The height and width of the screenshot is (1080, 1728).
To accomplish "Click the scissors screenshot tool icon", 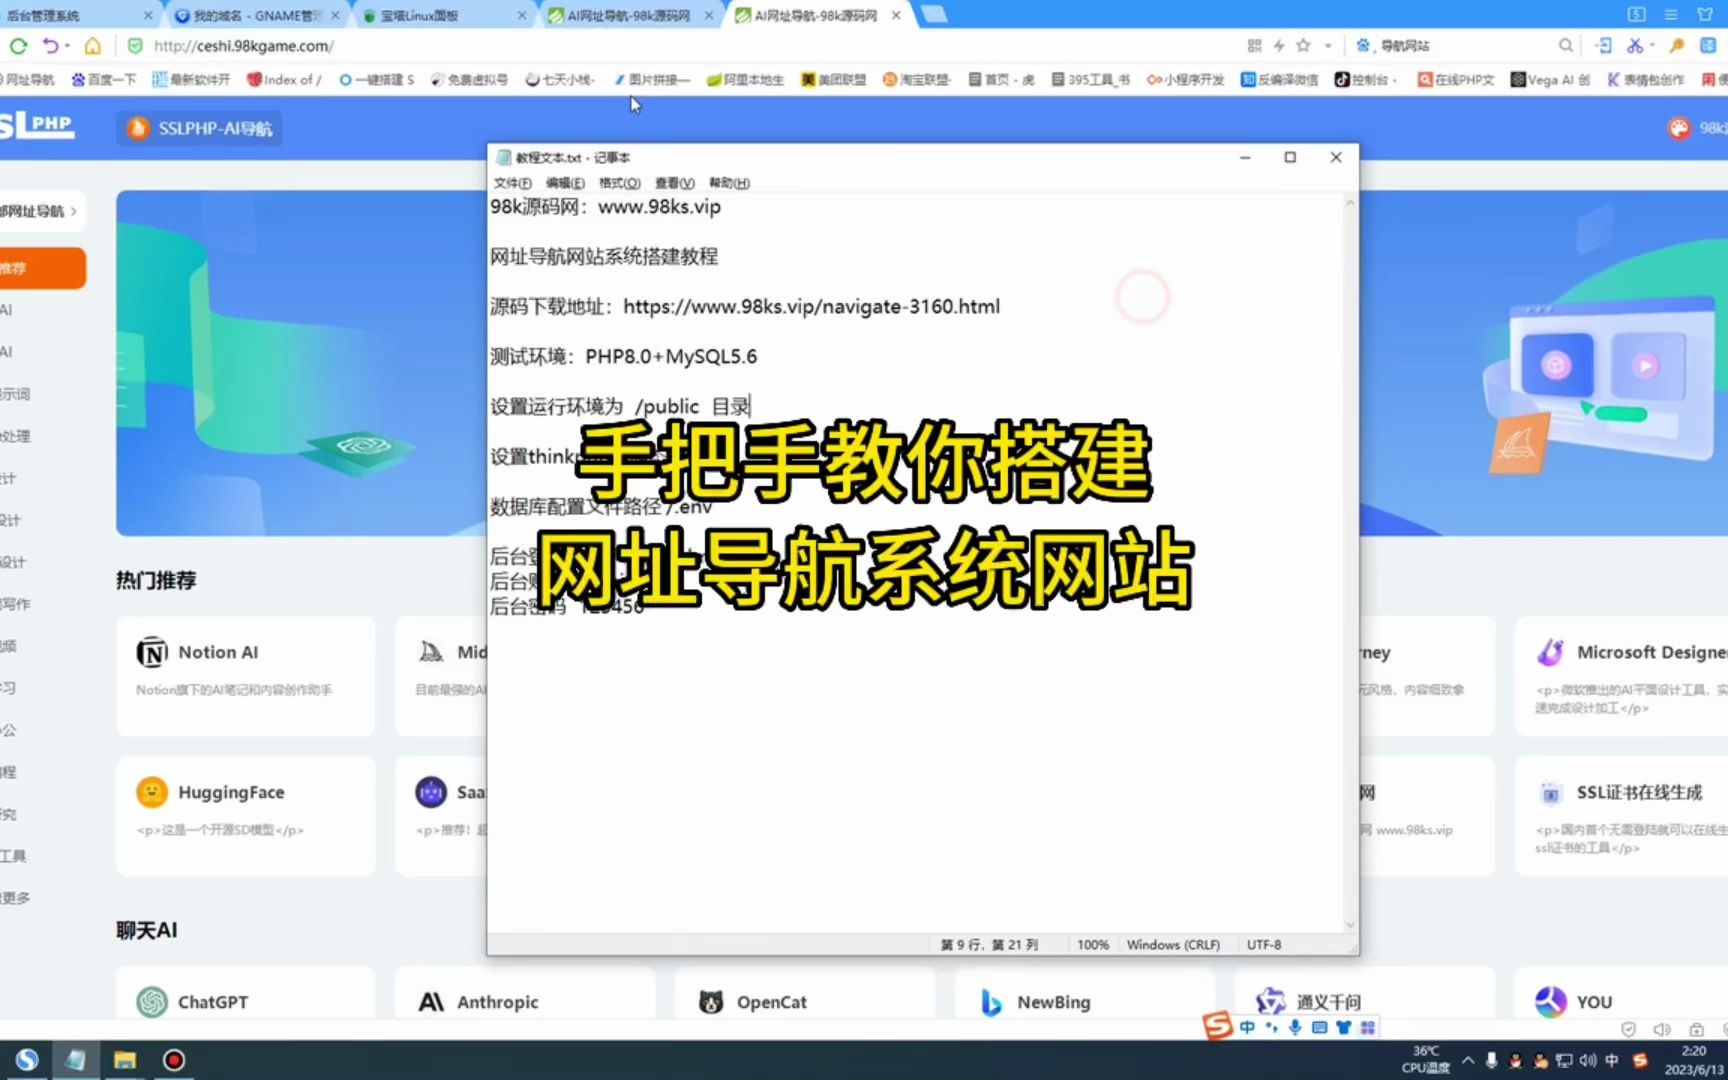I will click(x=1634, y=45).
